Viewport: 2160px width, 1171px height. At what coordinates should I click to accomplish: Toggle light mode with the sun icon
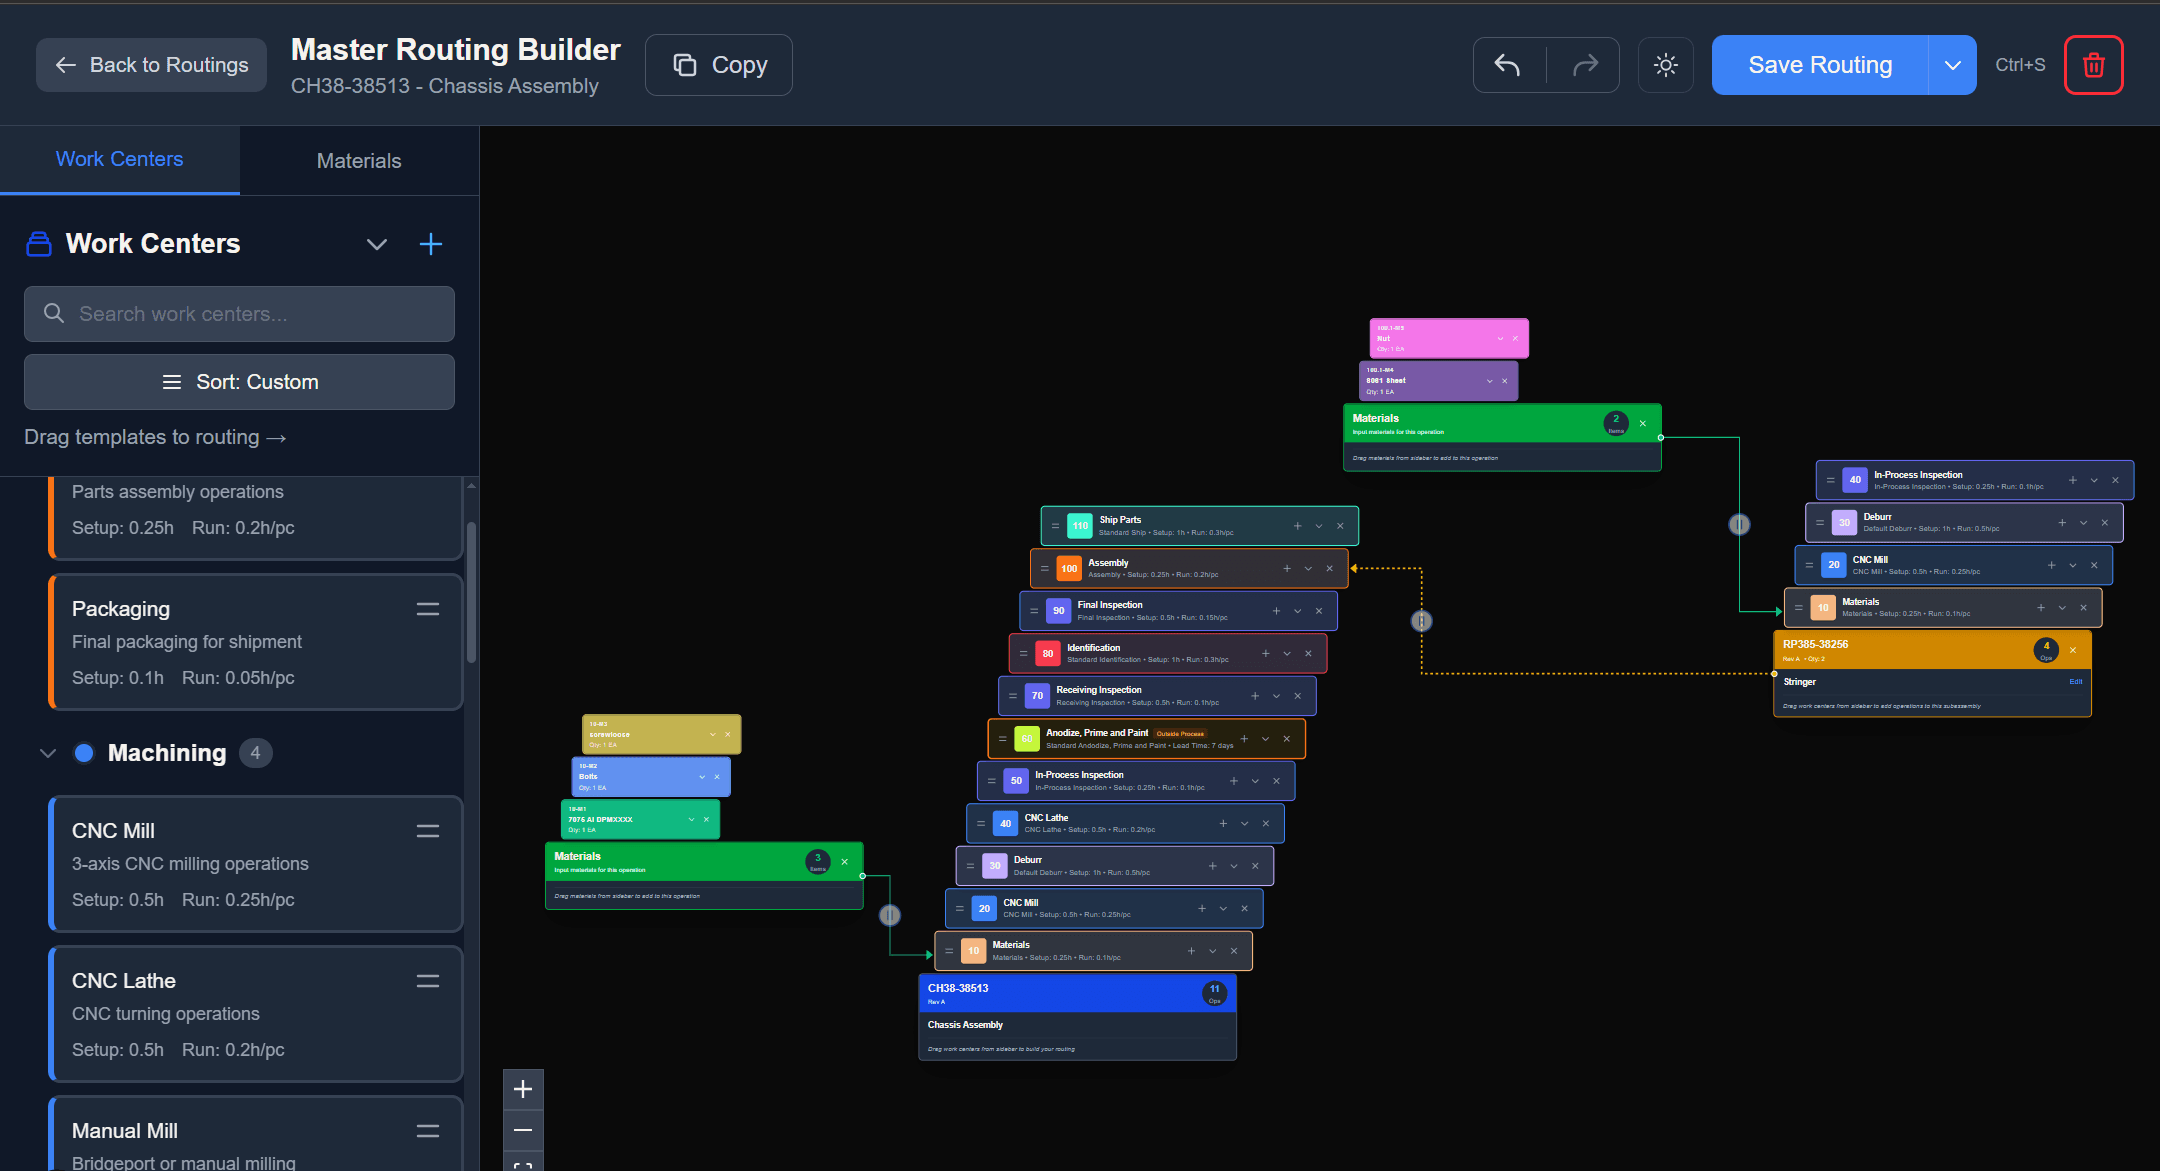(x=1665, y=64)
